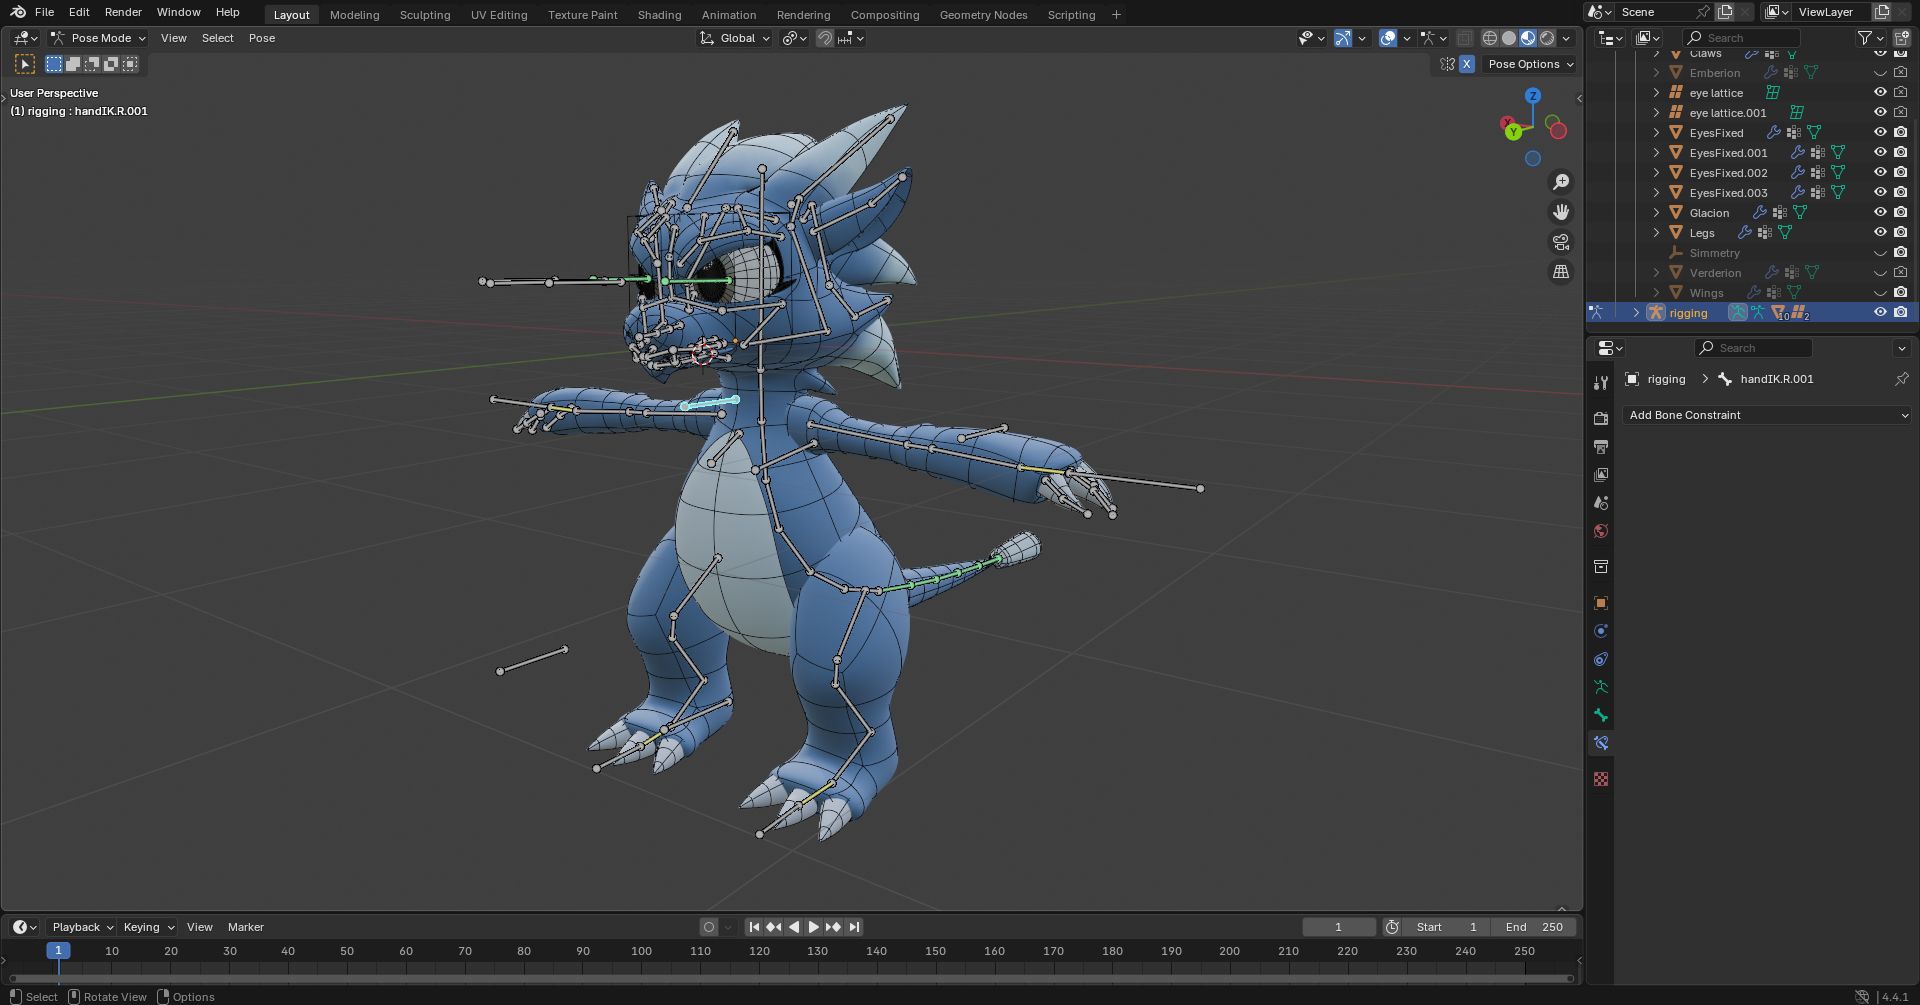Toggle X-Ray display
Viewport: 1920px width, 1005px height.
1464,38
